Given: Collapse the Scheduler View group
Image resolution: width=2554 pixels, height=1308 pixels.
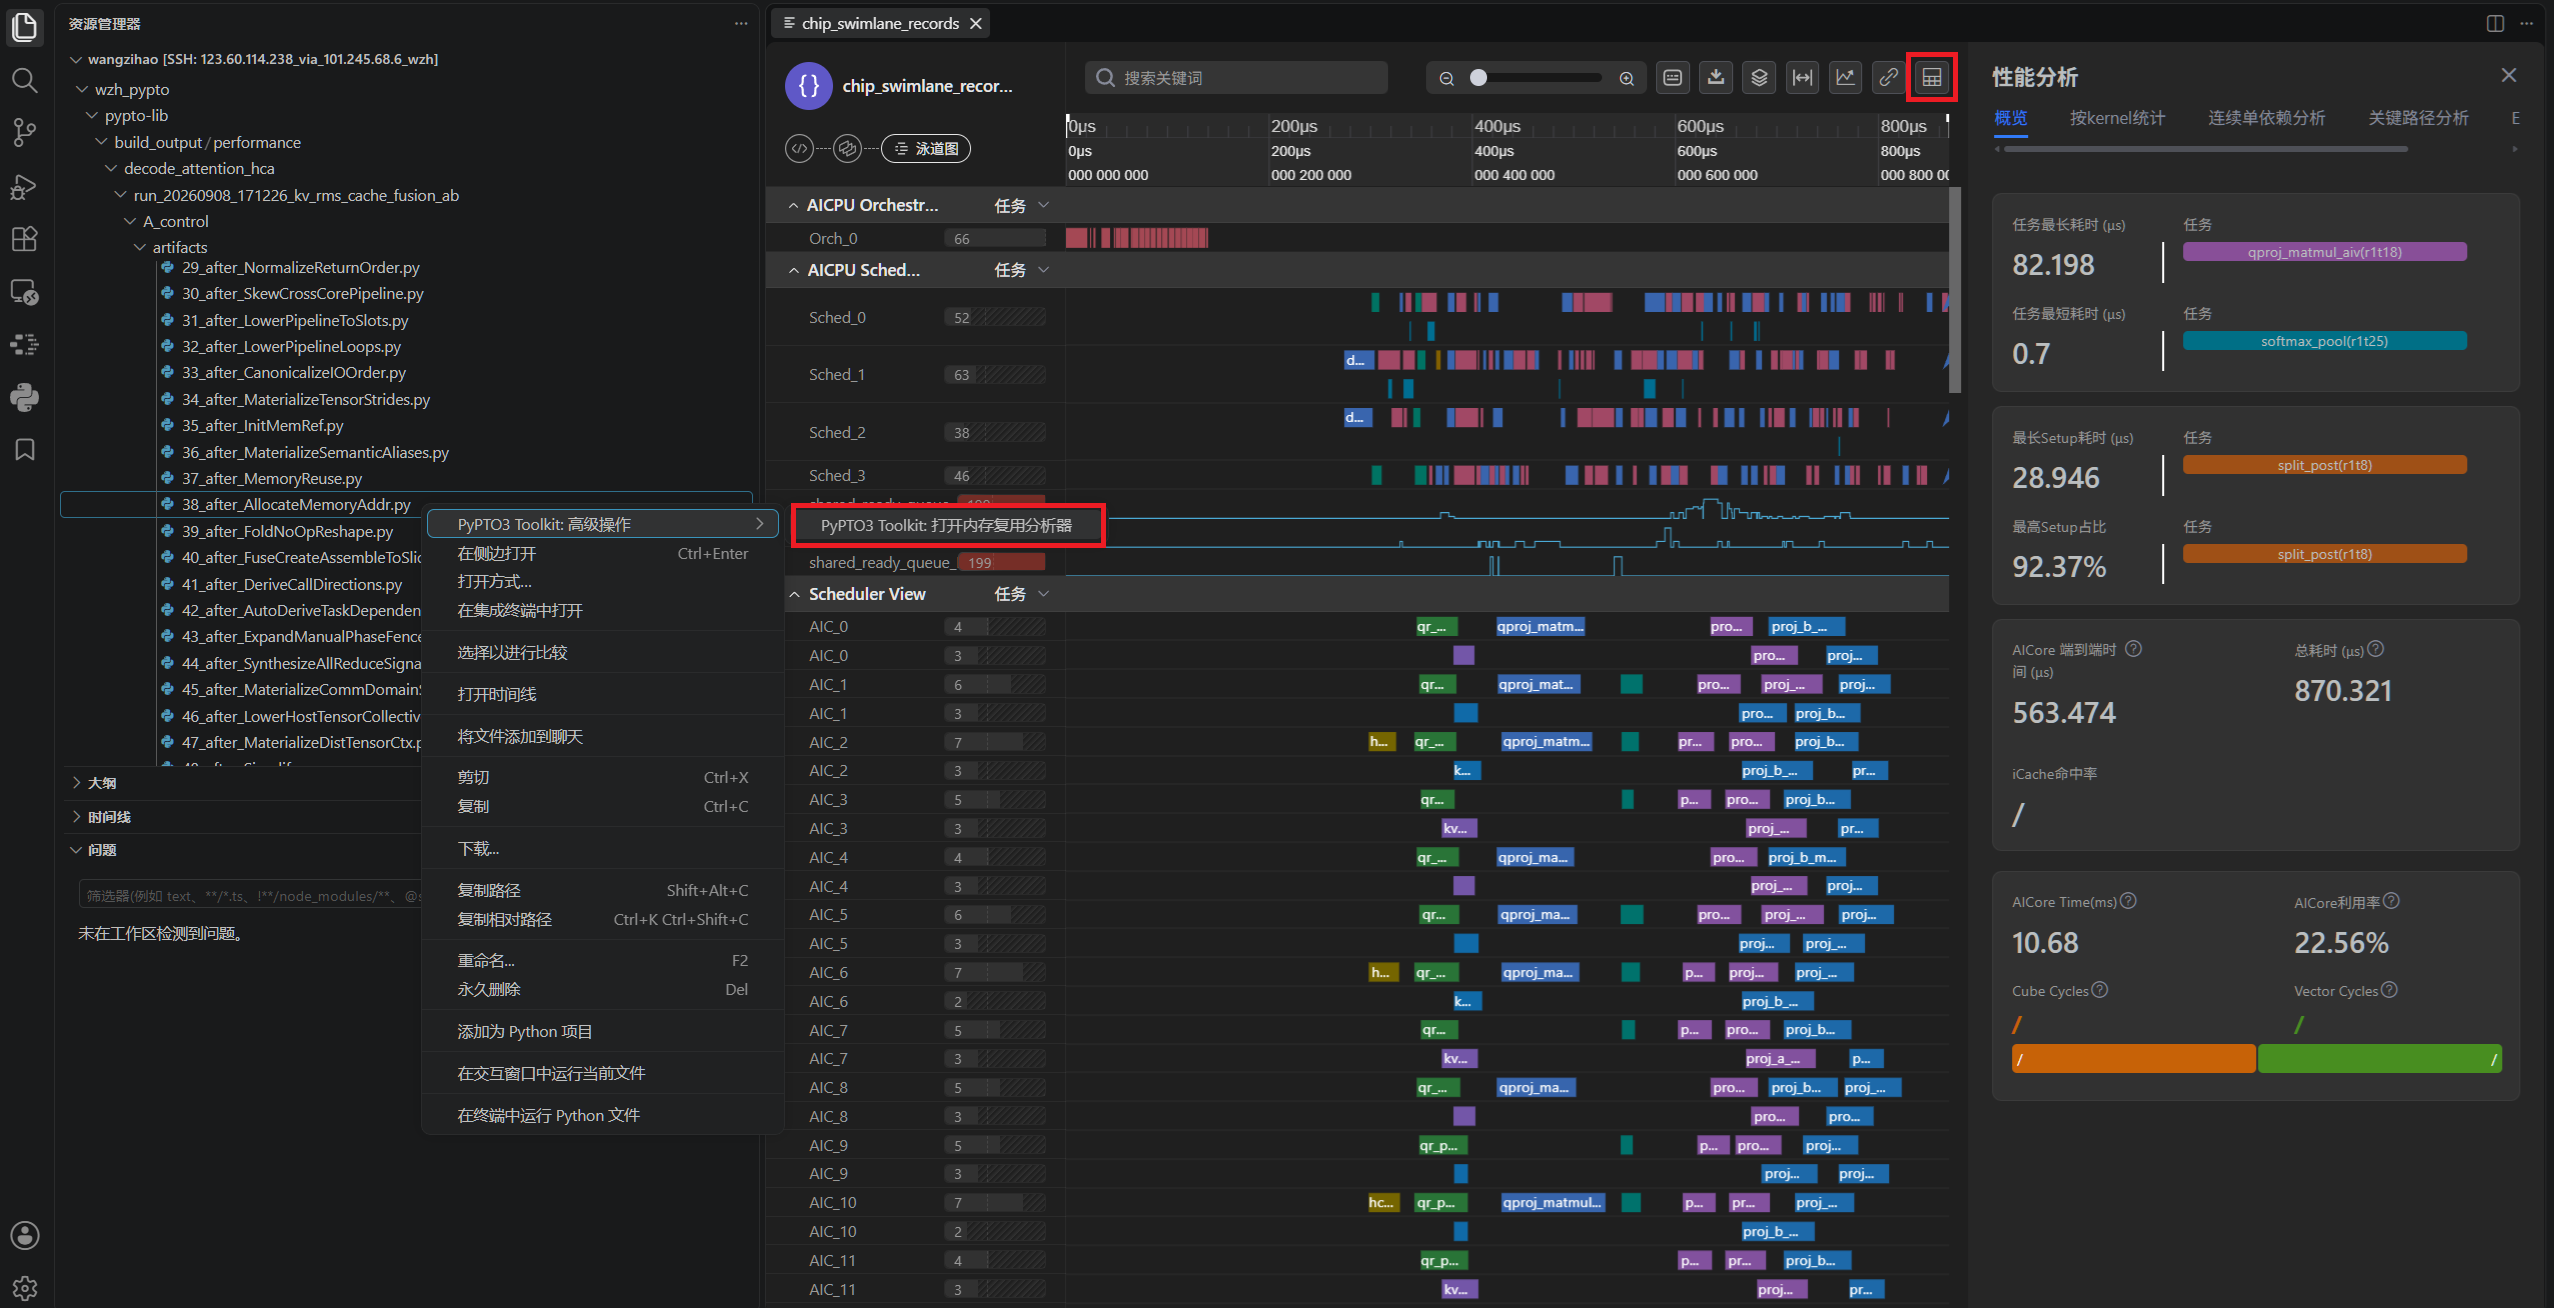Looking at the screenshot, I should tap(794, 594).
